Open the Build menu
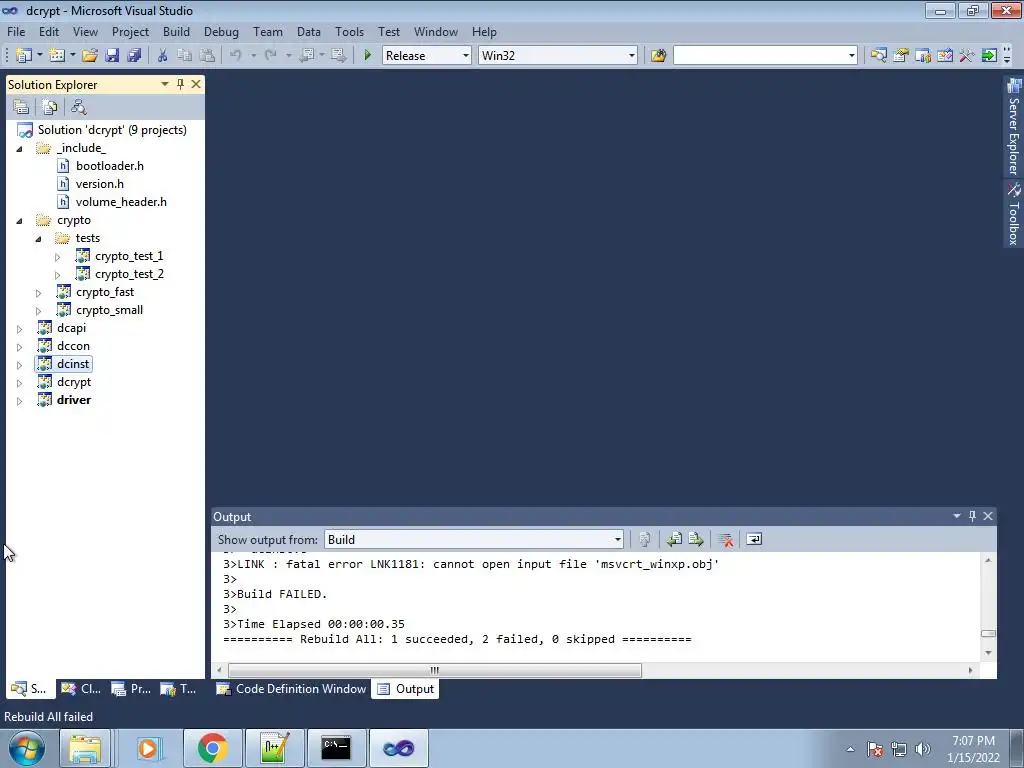1024x768 pixels. pos(176,31)
